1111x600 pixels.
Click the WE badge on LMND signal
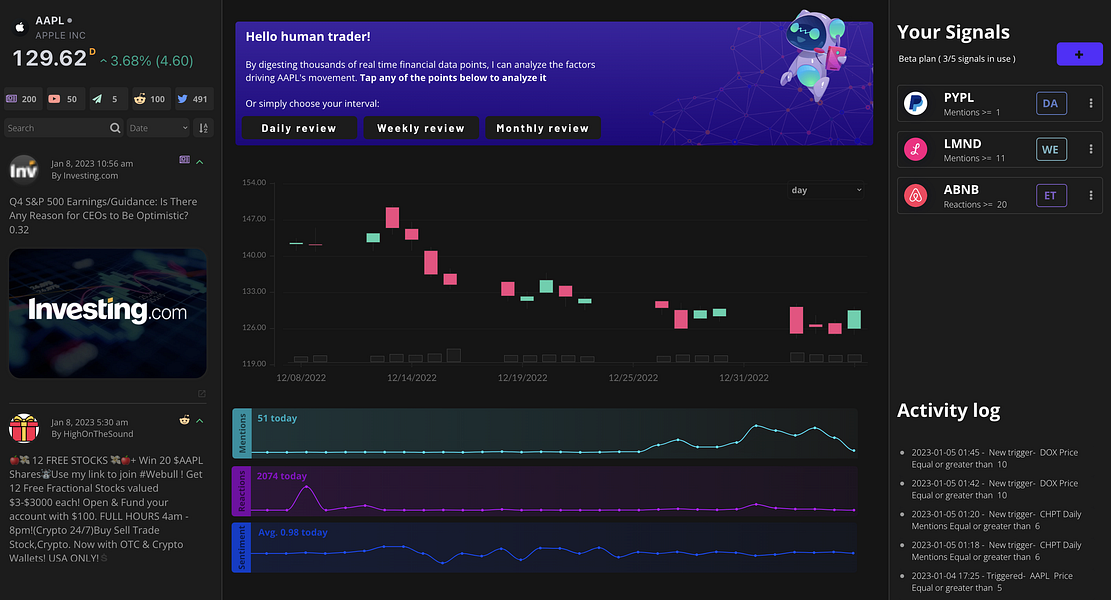point(1051,149)
